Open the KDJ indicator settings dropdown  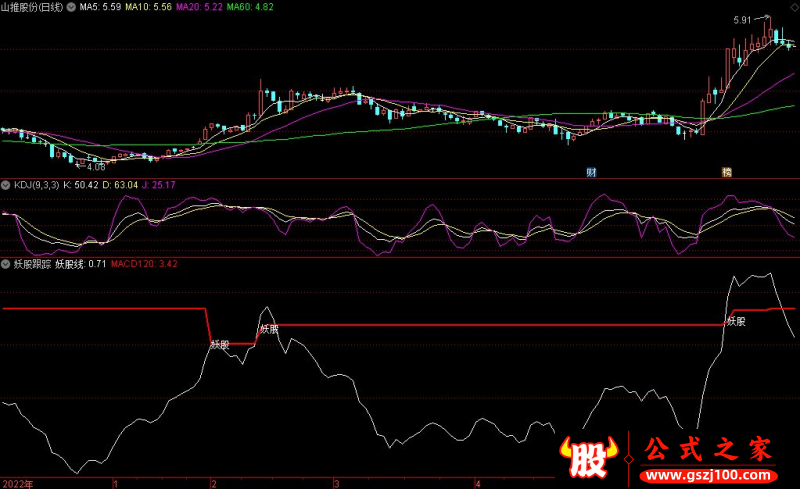point(6,185)
